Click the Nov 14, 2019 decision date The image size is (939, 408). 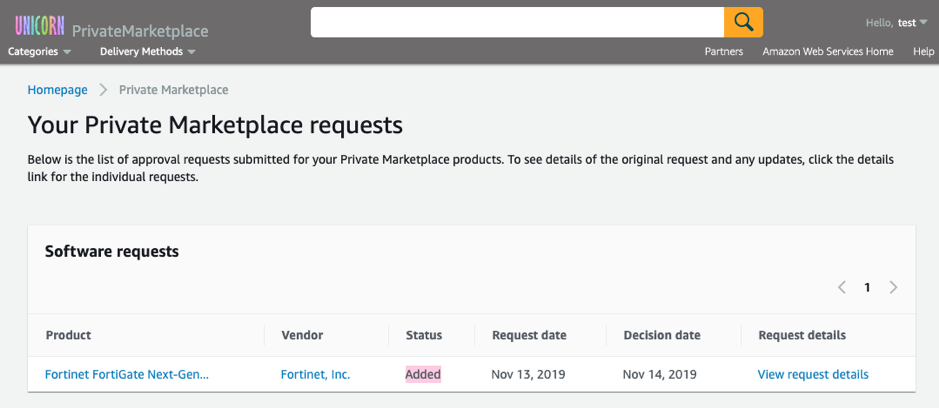click(659, 375)
